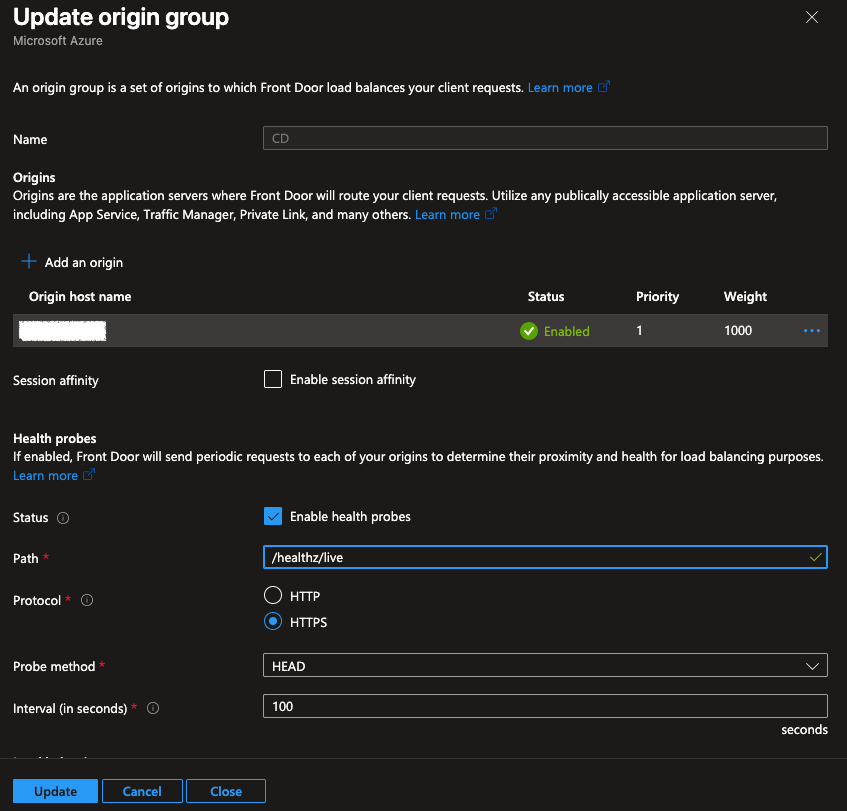The height and width of the screenshot is (811, 847).
Task: Open the Probe method dropdown
Action: point(545,666)
